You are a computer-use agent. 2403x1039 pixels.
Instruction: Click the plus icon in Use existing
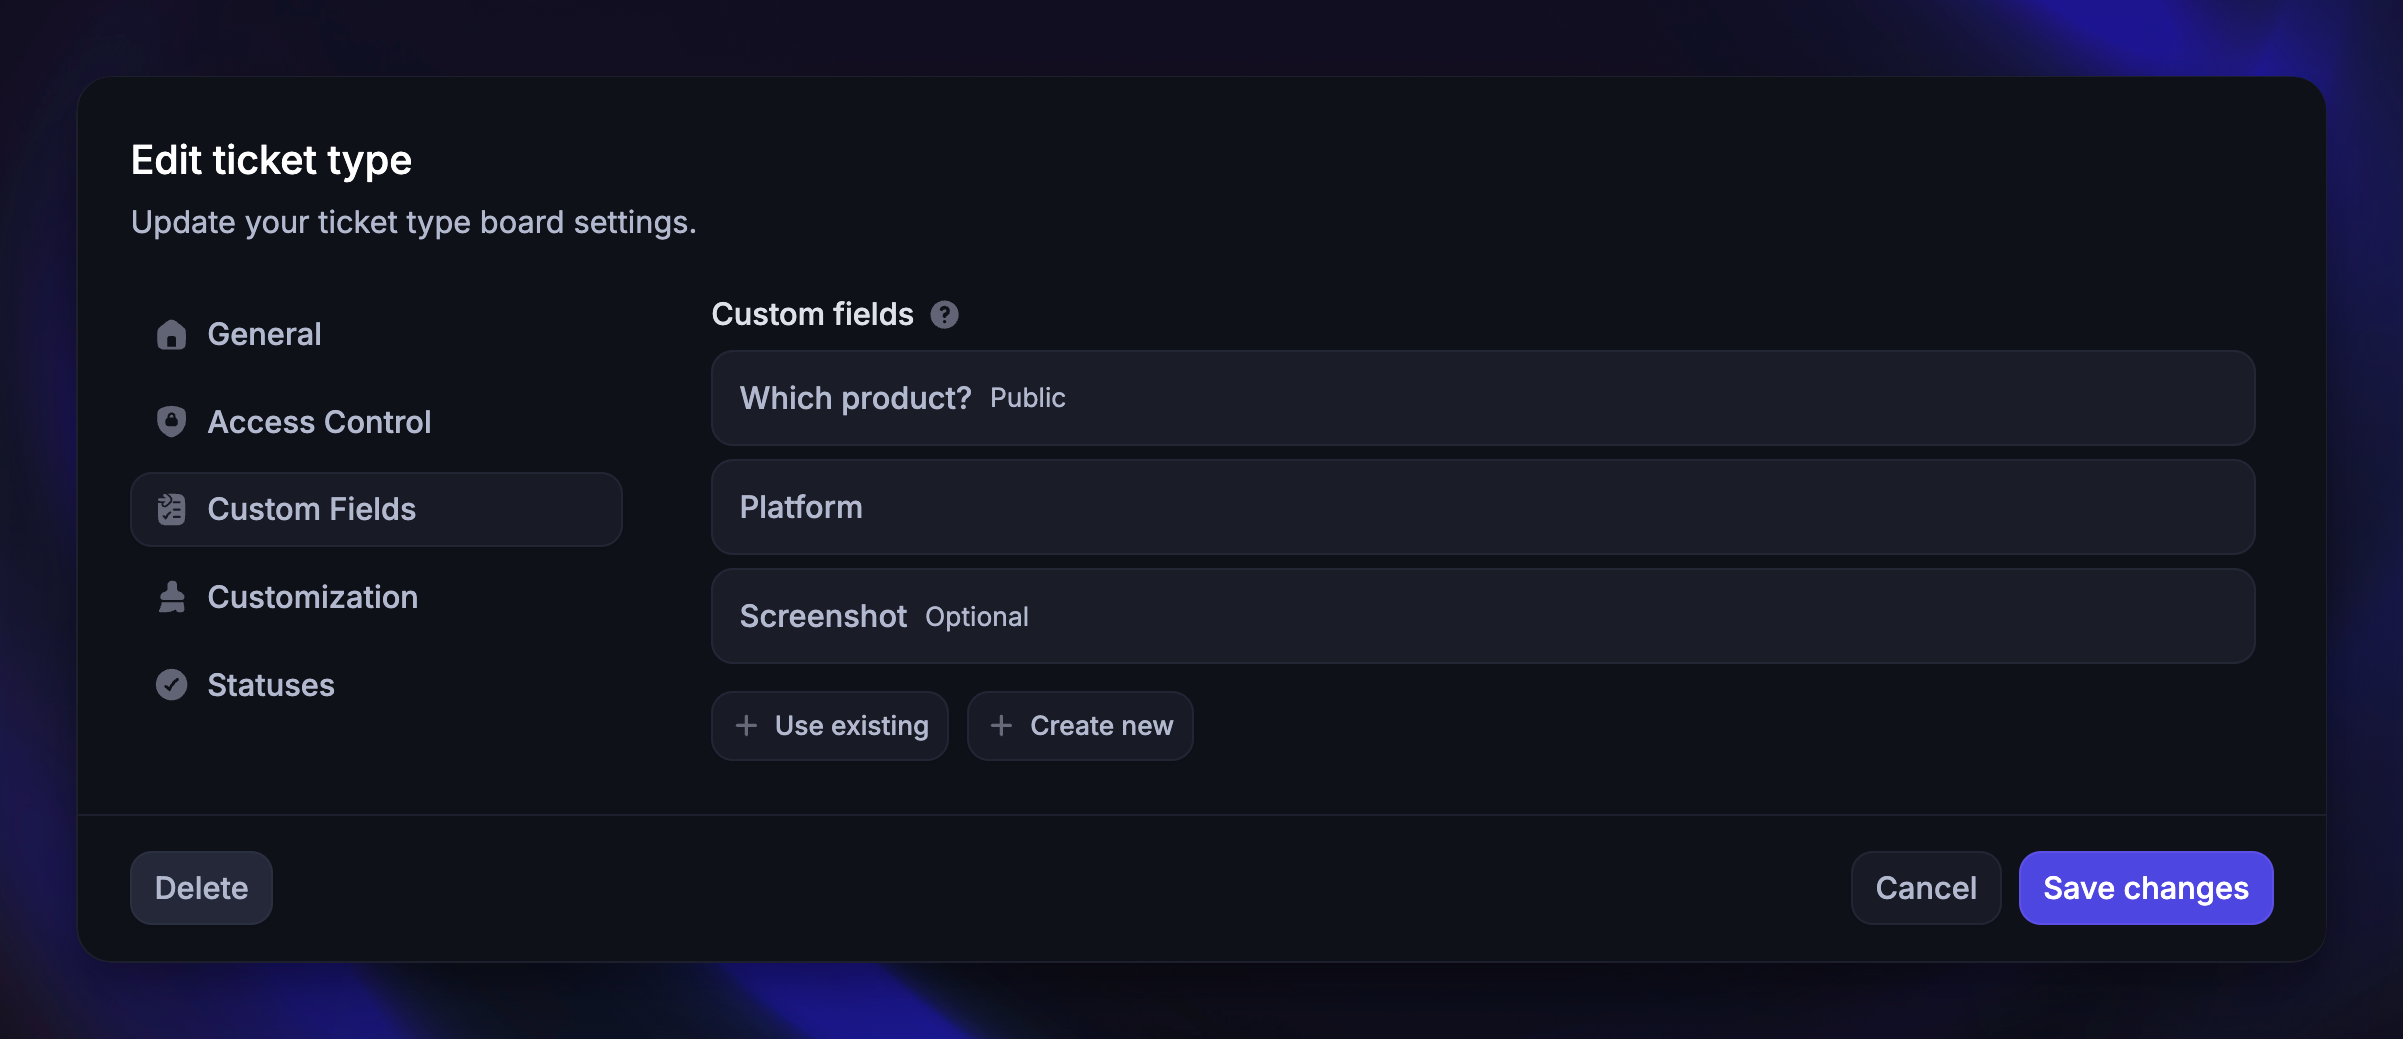coord(746,725)
